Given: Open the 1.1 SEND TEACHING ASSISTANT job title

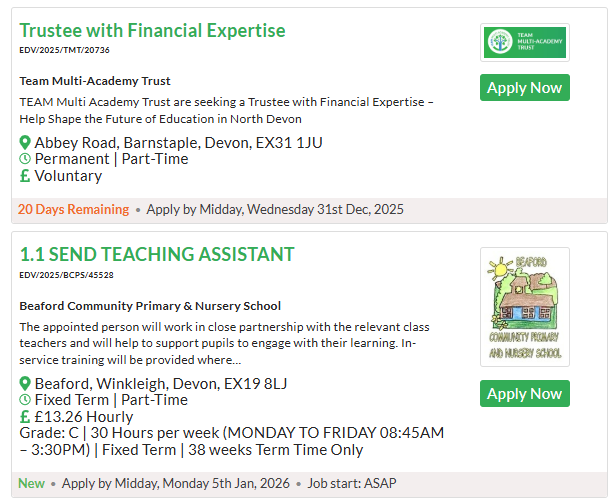Looking at the screenshot, I should point(157,254).
